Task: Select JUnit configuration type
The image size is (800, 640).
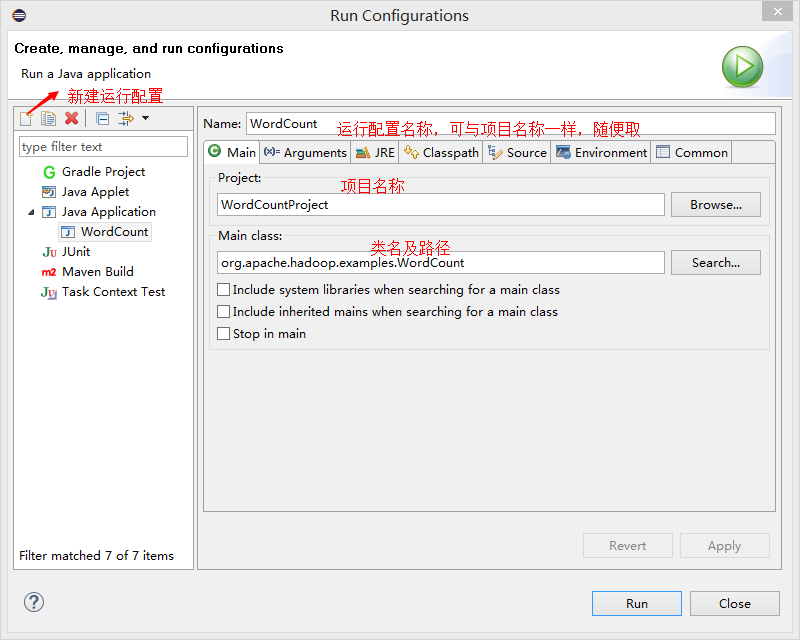Action: 76,252
